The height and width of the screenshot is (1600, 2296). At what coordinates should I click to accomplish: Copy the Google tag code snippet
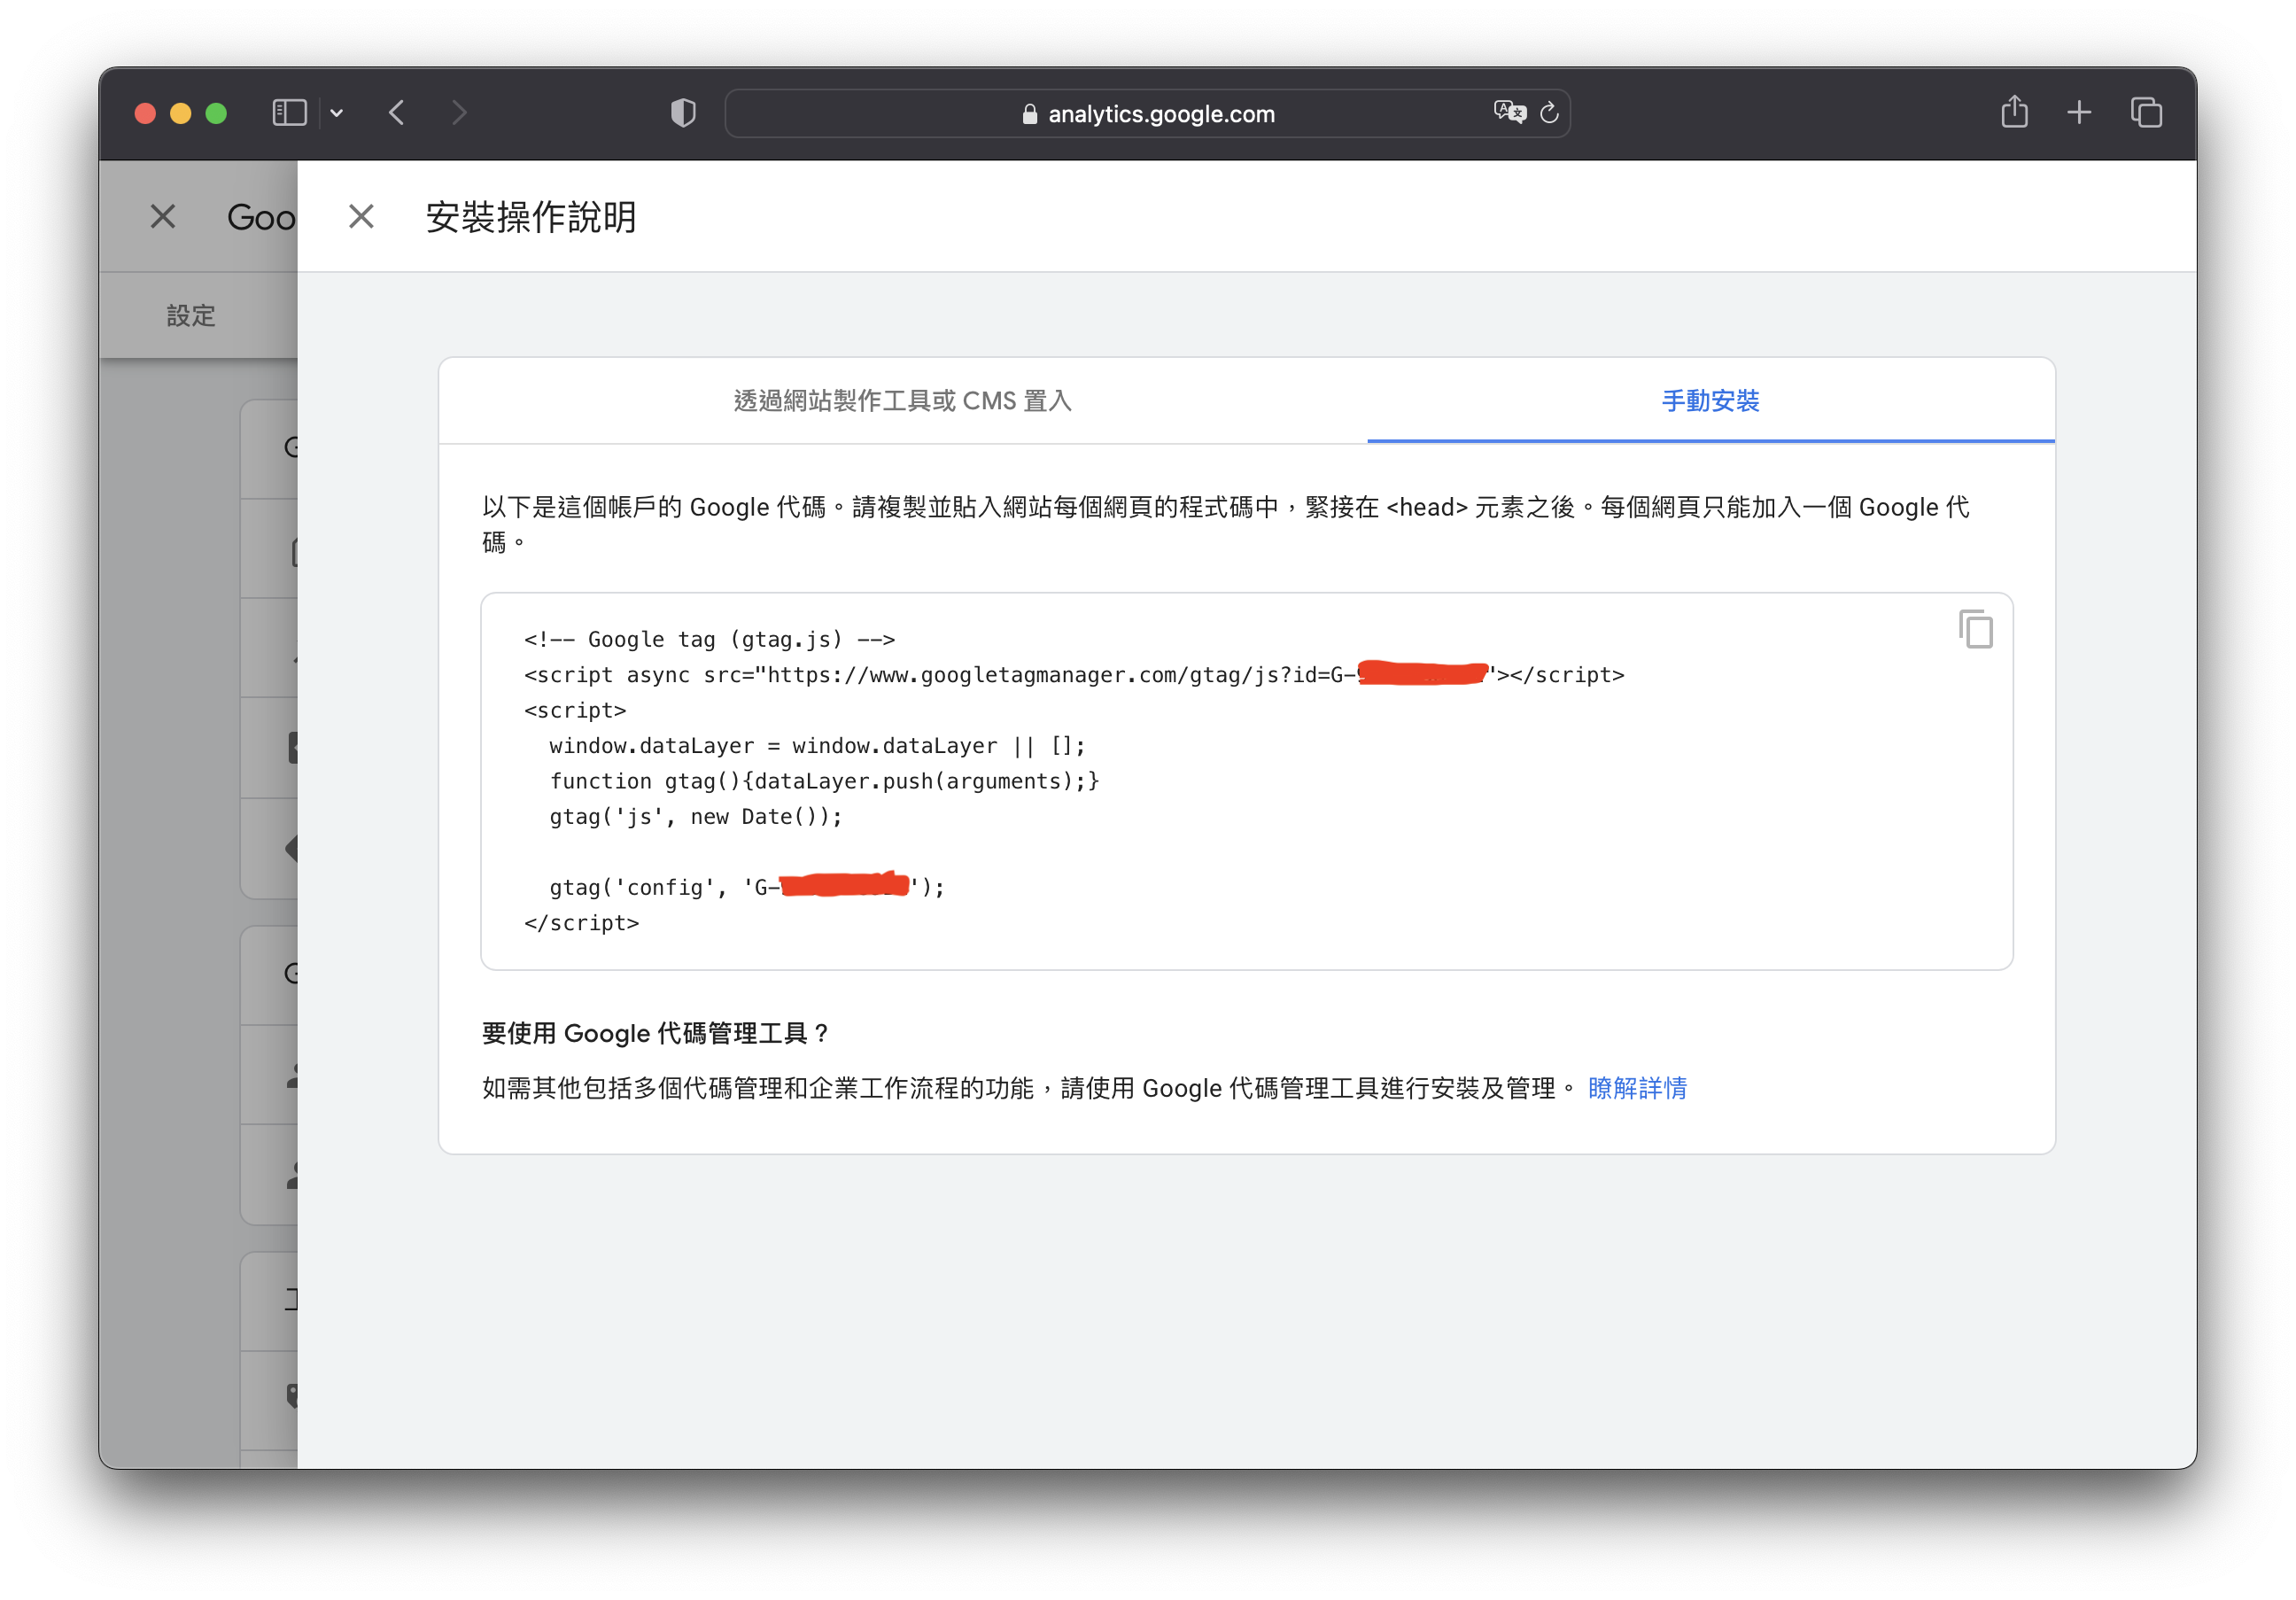tap(1975, 630)
